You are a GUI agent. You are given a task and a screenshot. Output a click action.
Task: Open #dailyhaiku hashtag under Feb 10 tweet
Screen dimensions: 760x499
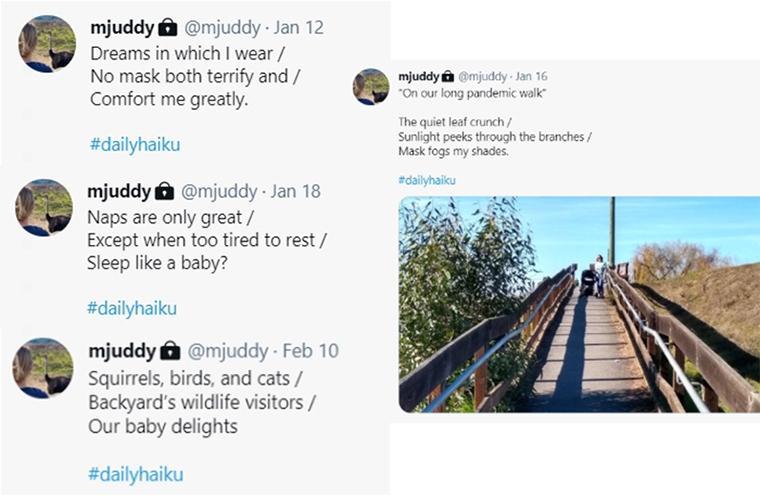[x=135, y=474]
